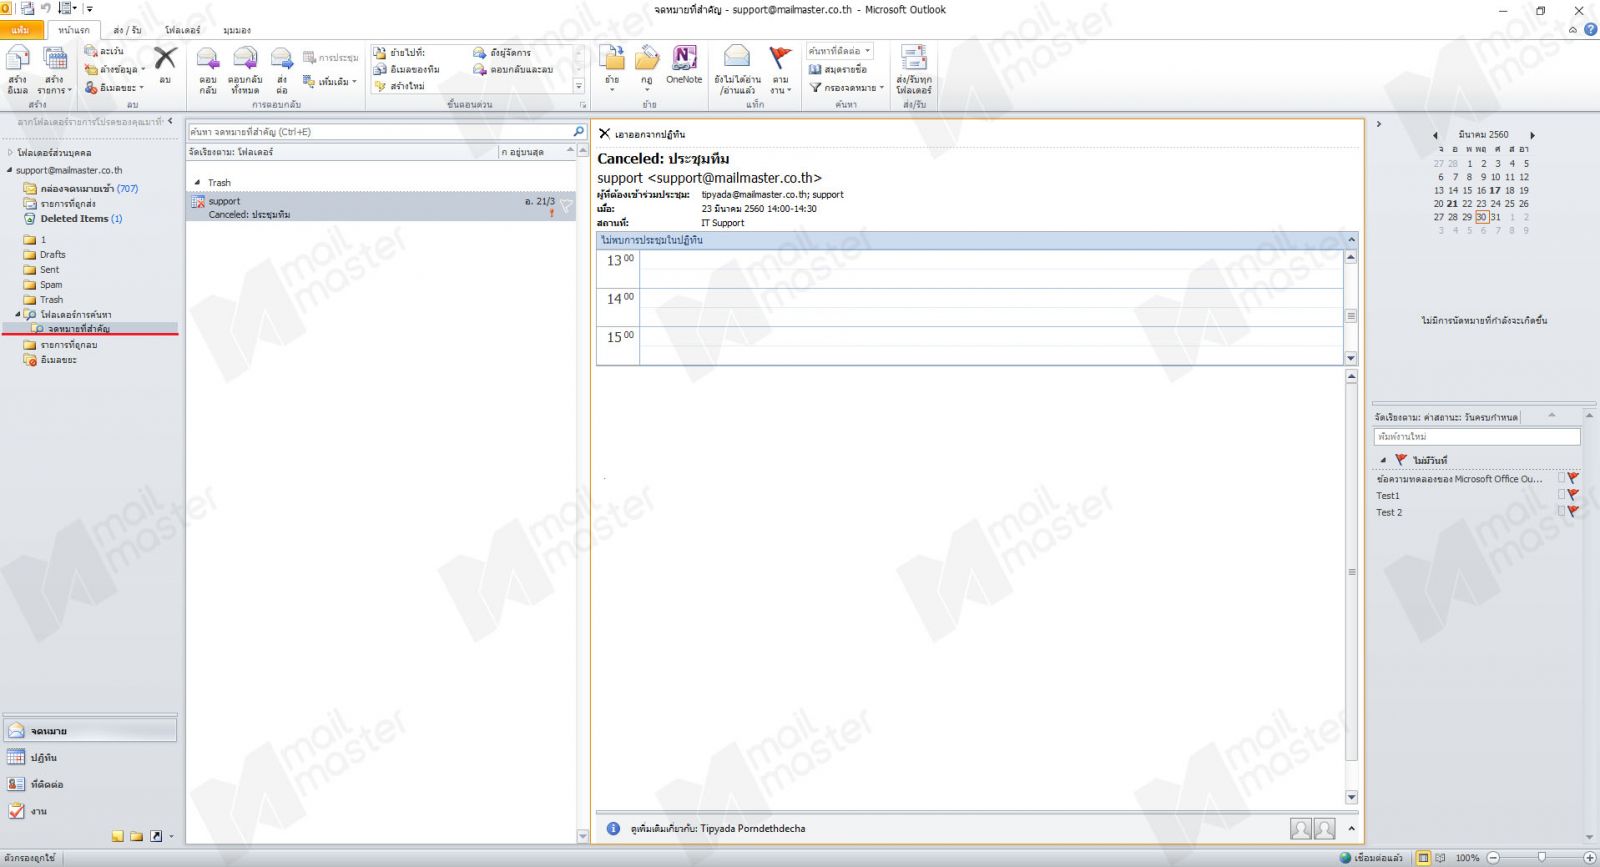Click the large Delete X icon
Screen dimensions: 1600x867
click(x=165, y=59)
